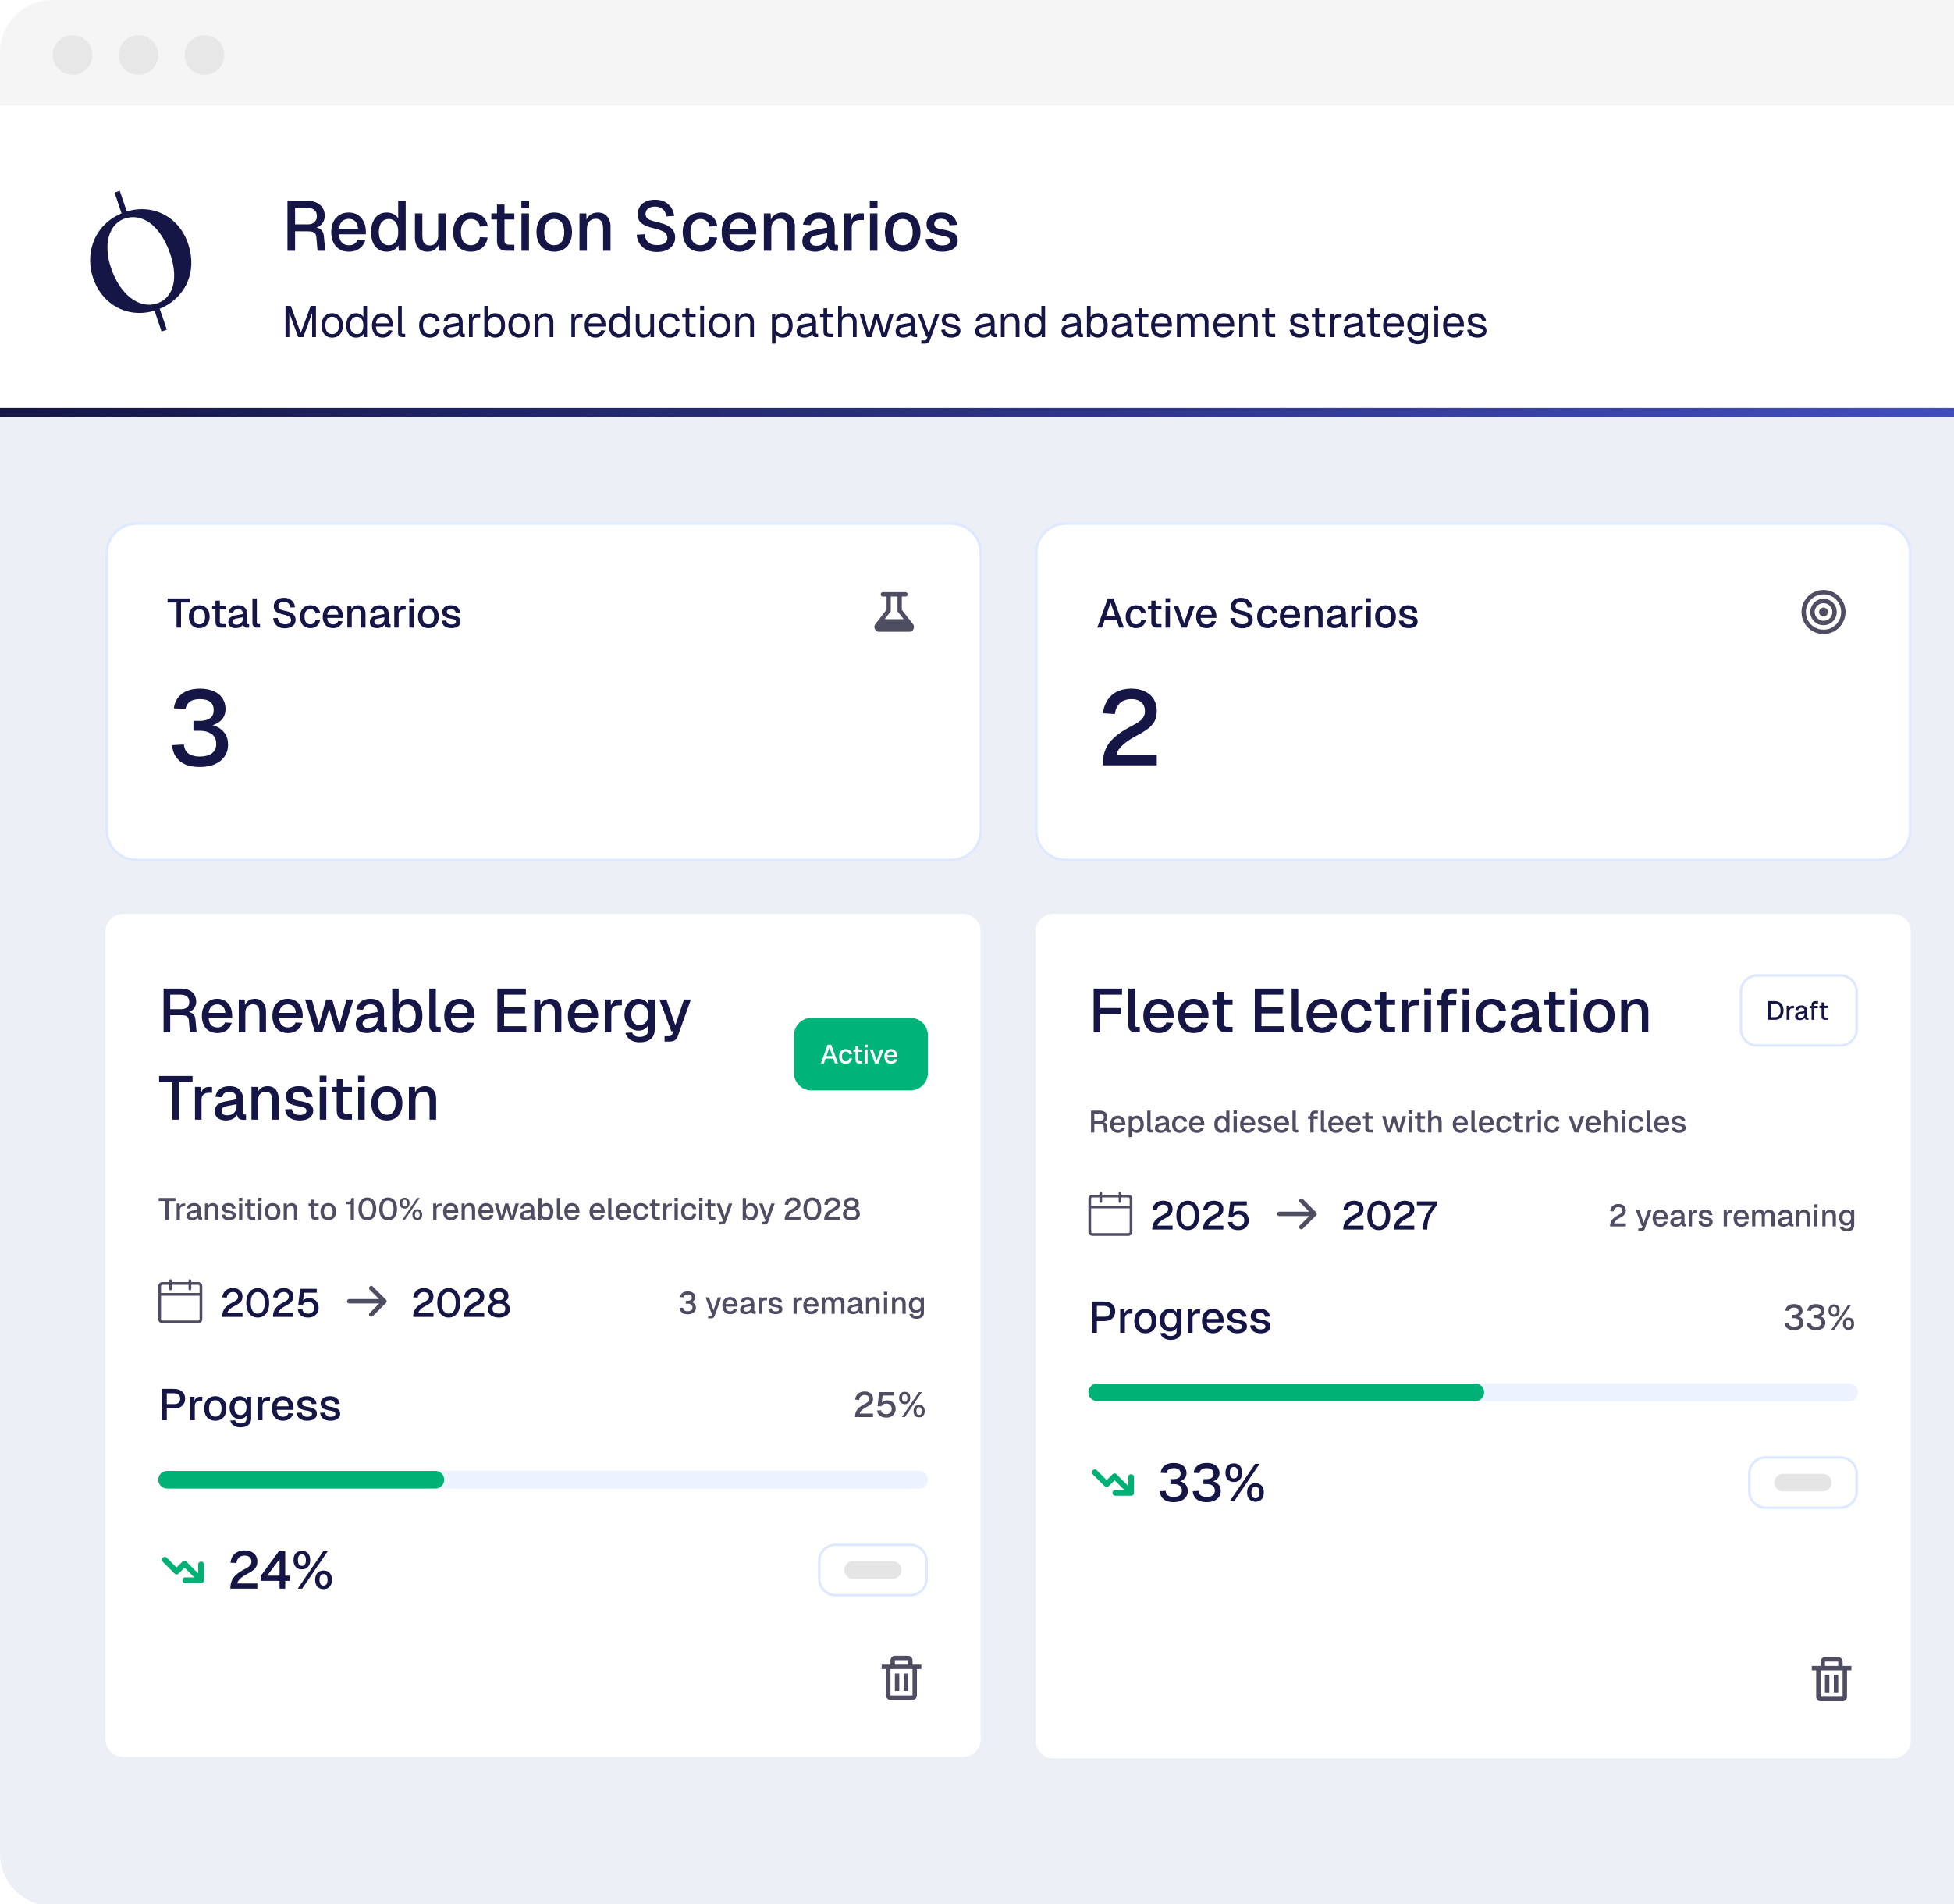This screenshot has height=1904, width=1954.
Task: Click the target icon in Active Scenarios
Action: pos(1822,612)
